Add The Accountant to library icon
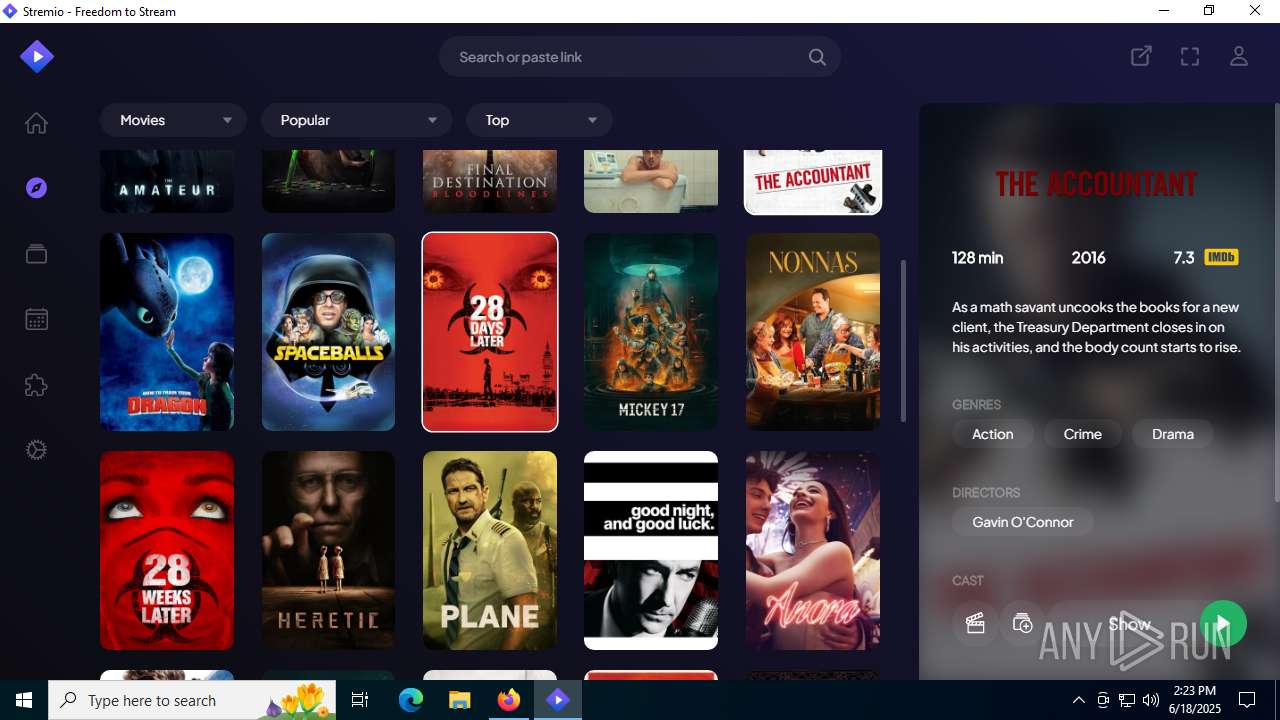The height and width of the screenshot is (720, 1280). pos(1022,624)
